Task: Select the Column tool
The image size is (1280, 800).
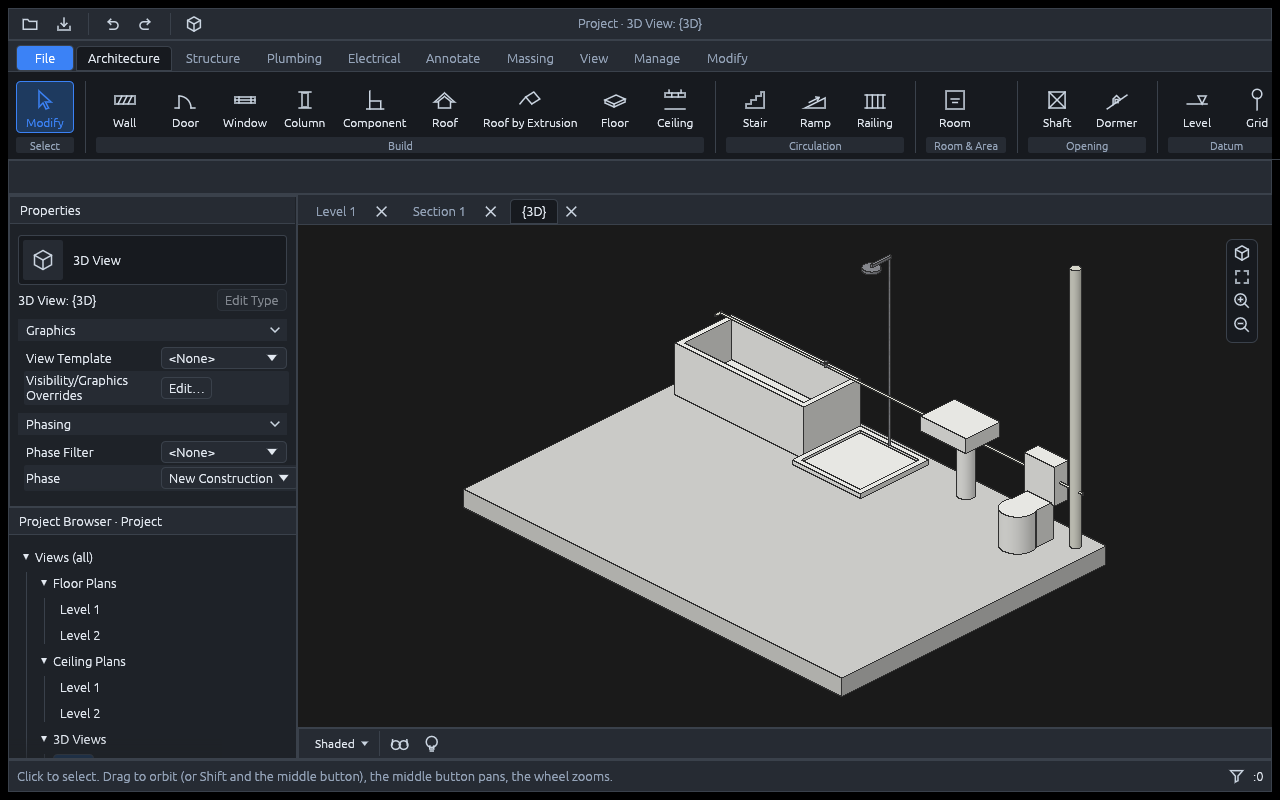Action: [305, 108]
